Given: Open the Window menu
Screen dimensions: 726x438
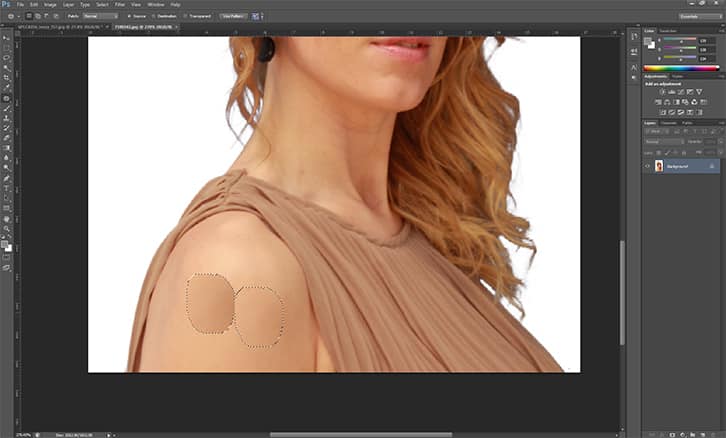Looking at the screenshot, I should tap(156, 5).
